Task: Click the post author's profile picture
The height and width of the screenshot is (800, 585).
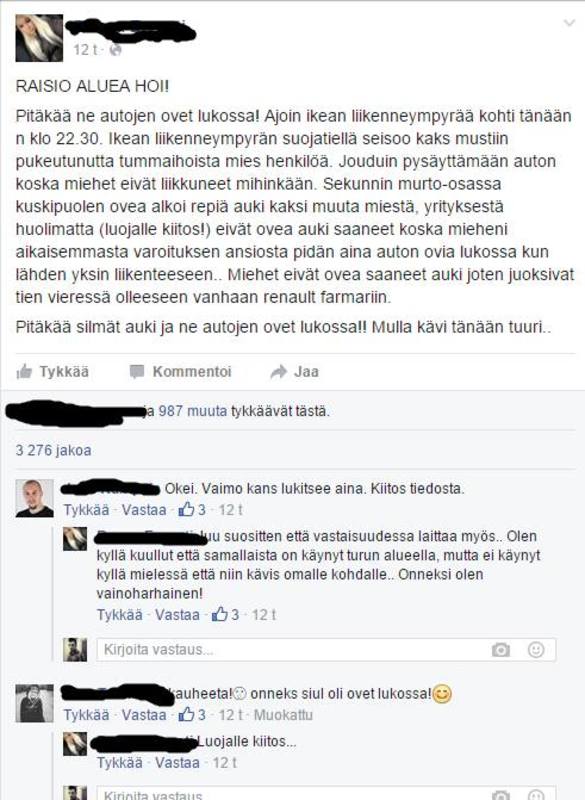Action: [x=39, y=38]
